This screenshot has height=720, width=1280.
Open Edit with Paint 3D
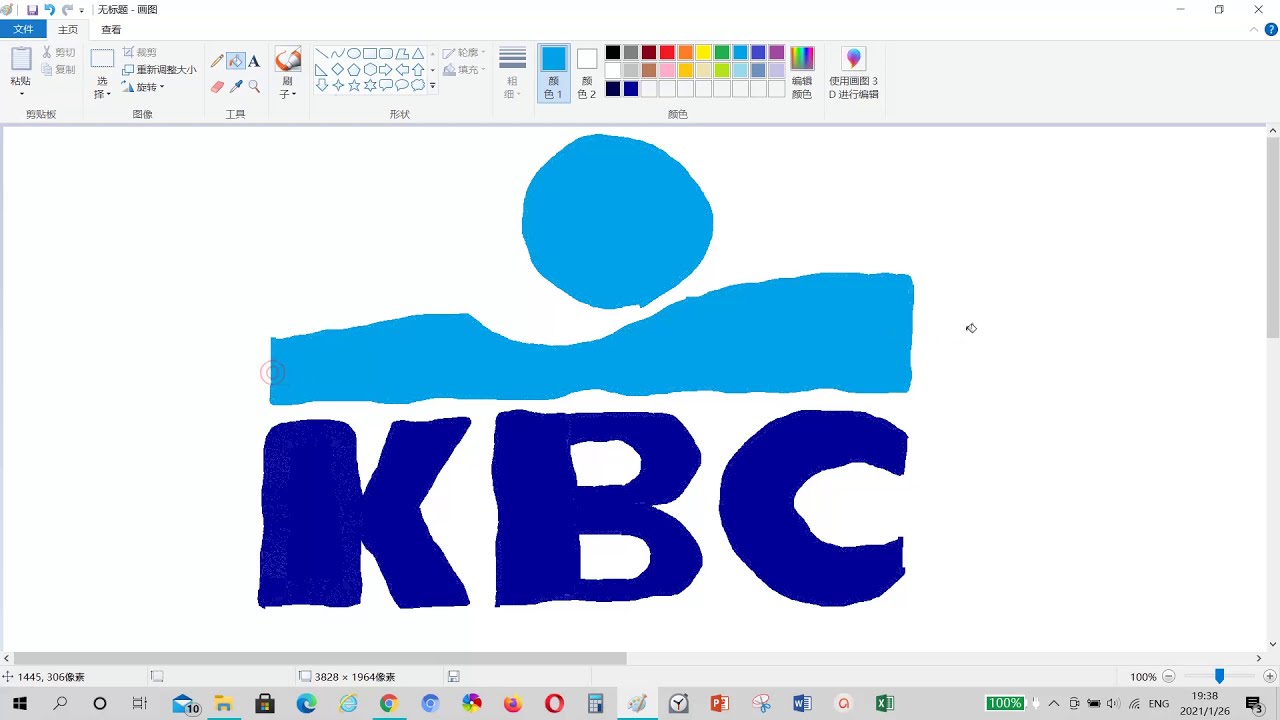click(853, 73)
